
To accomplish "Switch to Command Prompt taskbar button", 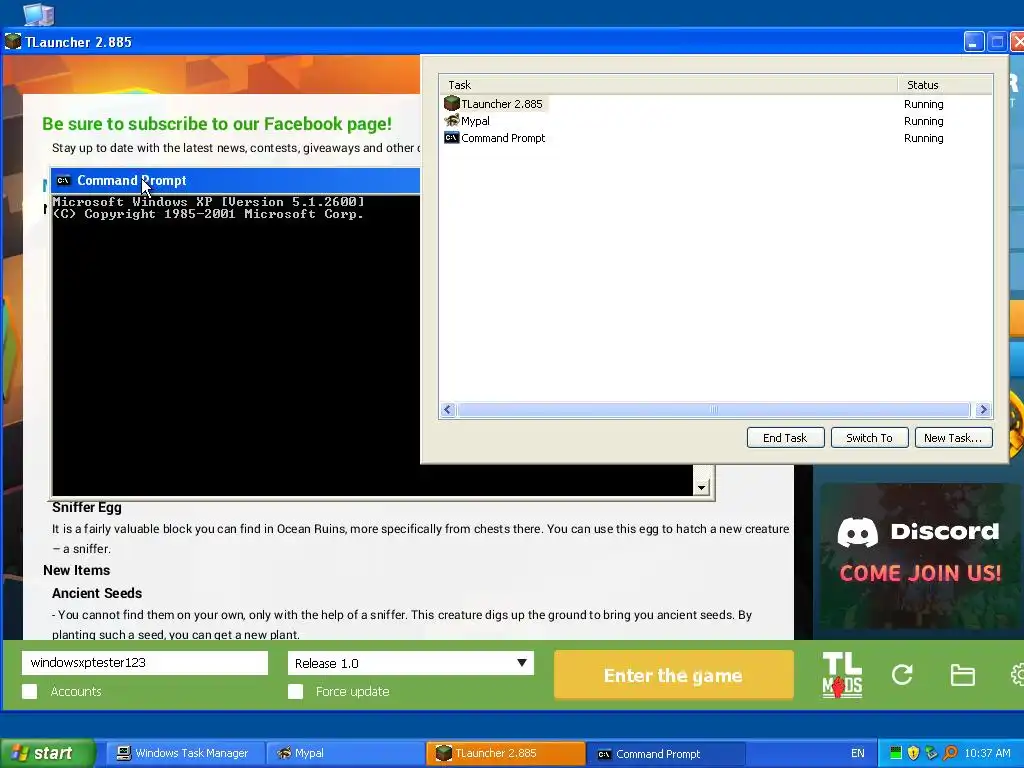I will (666, 754).
